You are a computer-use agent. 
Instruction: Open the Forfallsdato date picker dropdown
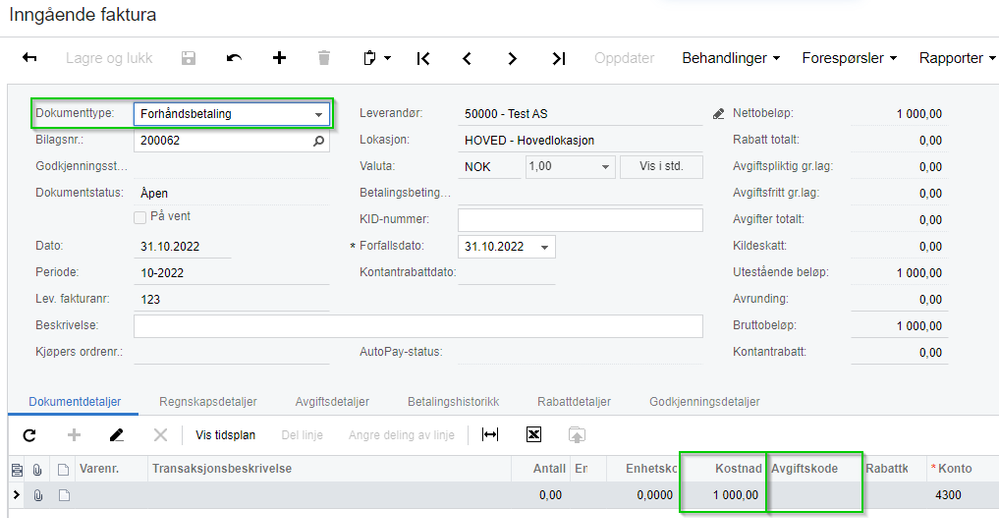point(545,247)
